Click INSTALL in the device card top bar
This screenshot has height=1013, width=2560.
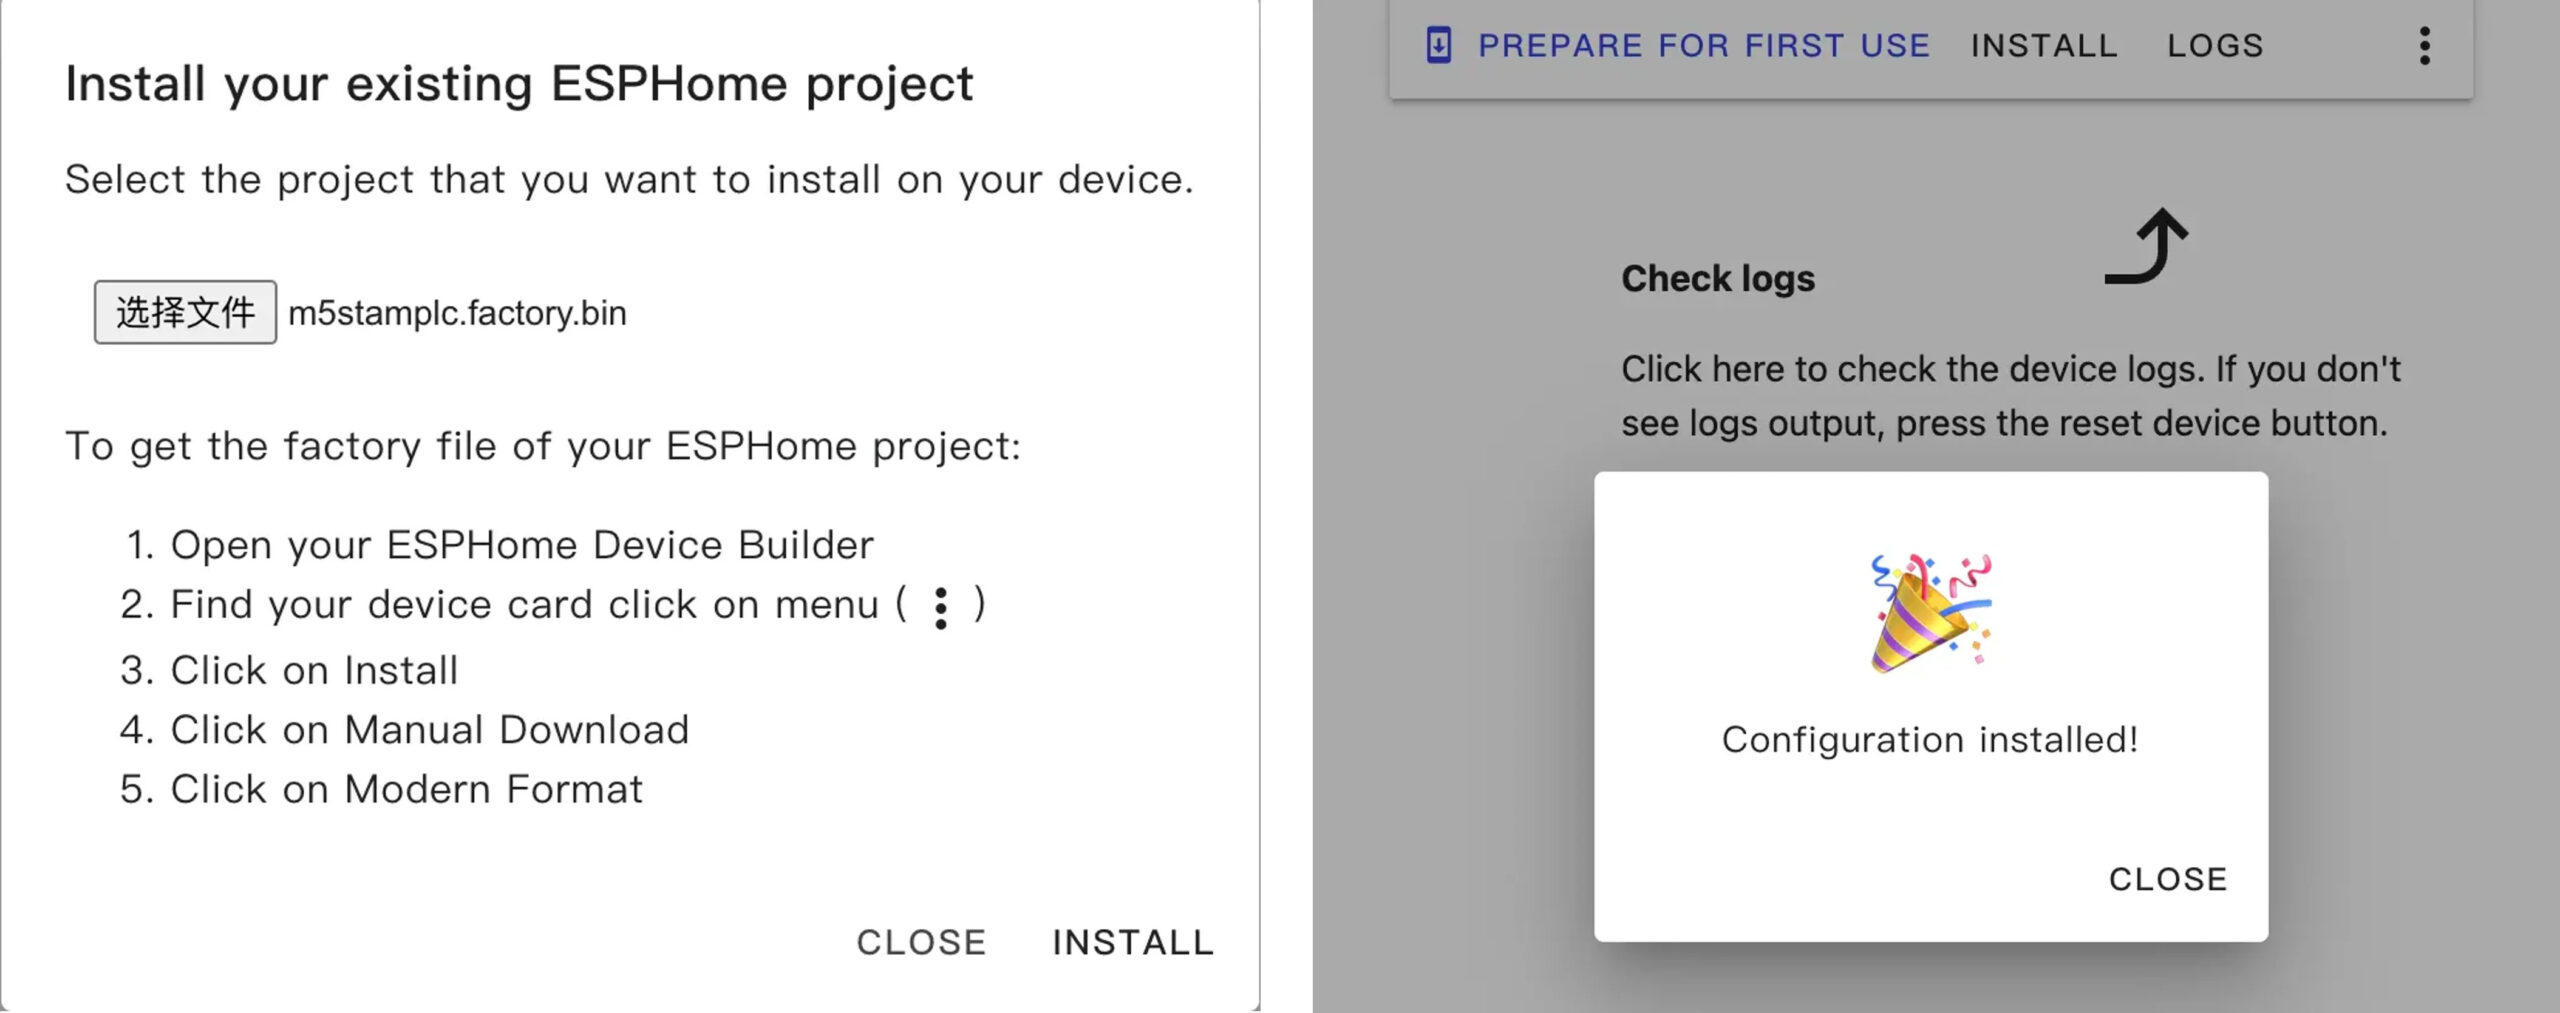pyautogui.click(x=2044, y=46)
